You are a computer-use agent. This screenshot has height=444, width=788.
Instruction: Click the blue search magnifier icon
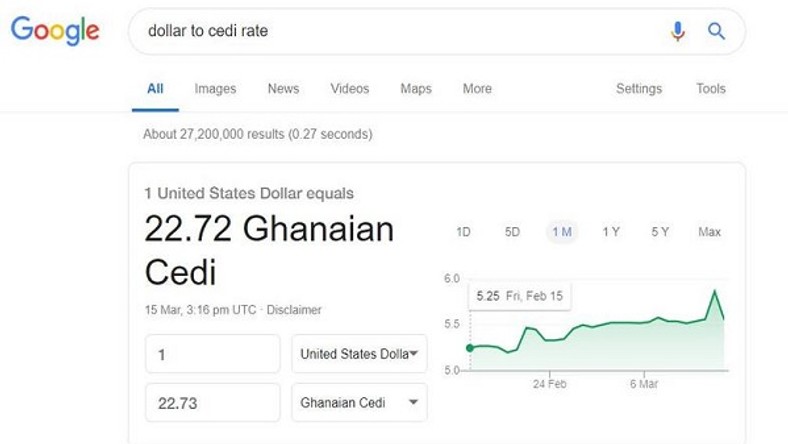pos(716,31)
